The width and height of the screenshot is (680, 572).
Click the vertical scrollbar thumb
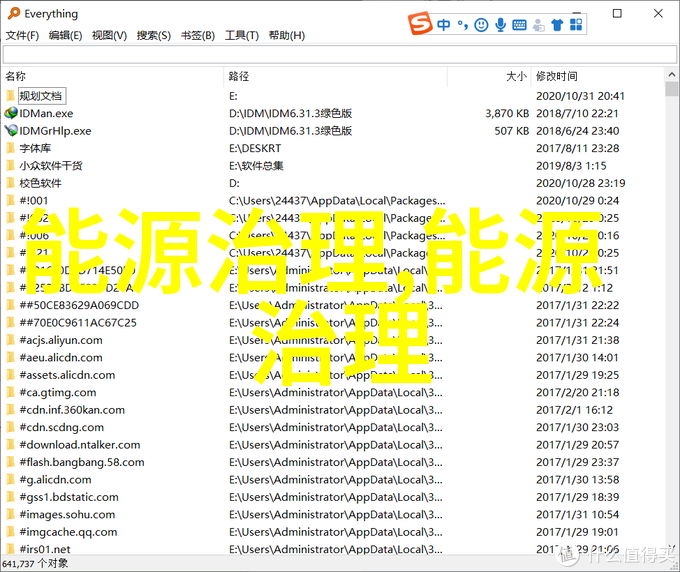(x=672, y=89)
